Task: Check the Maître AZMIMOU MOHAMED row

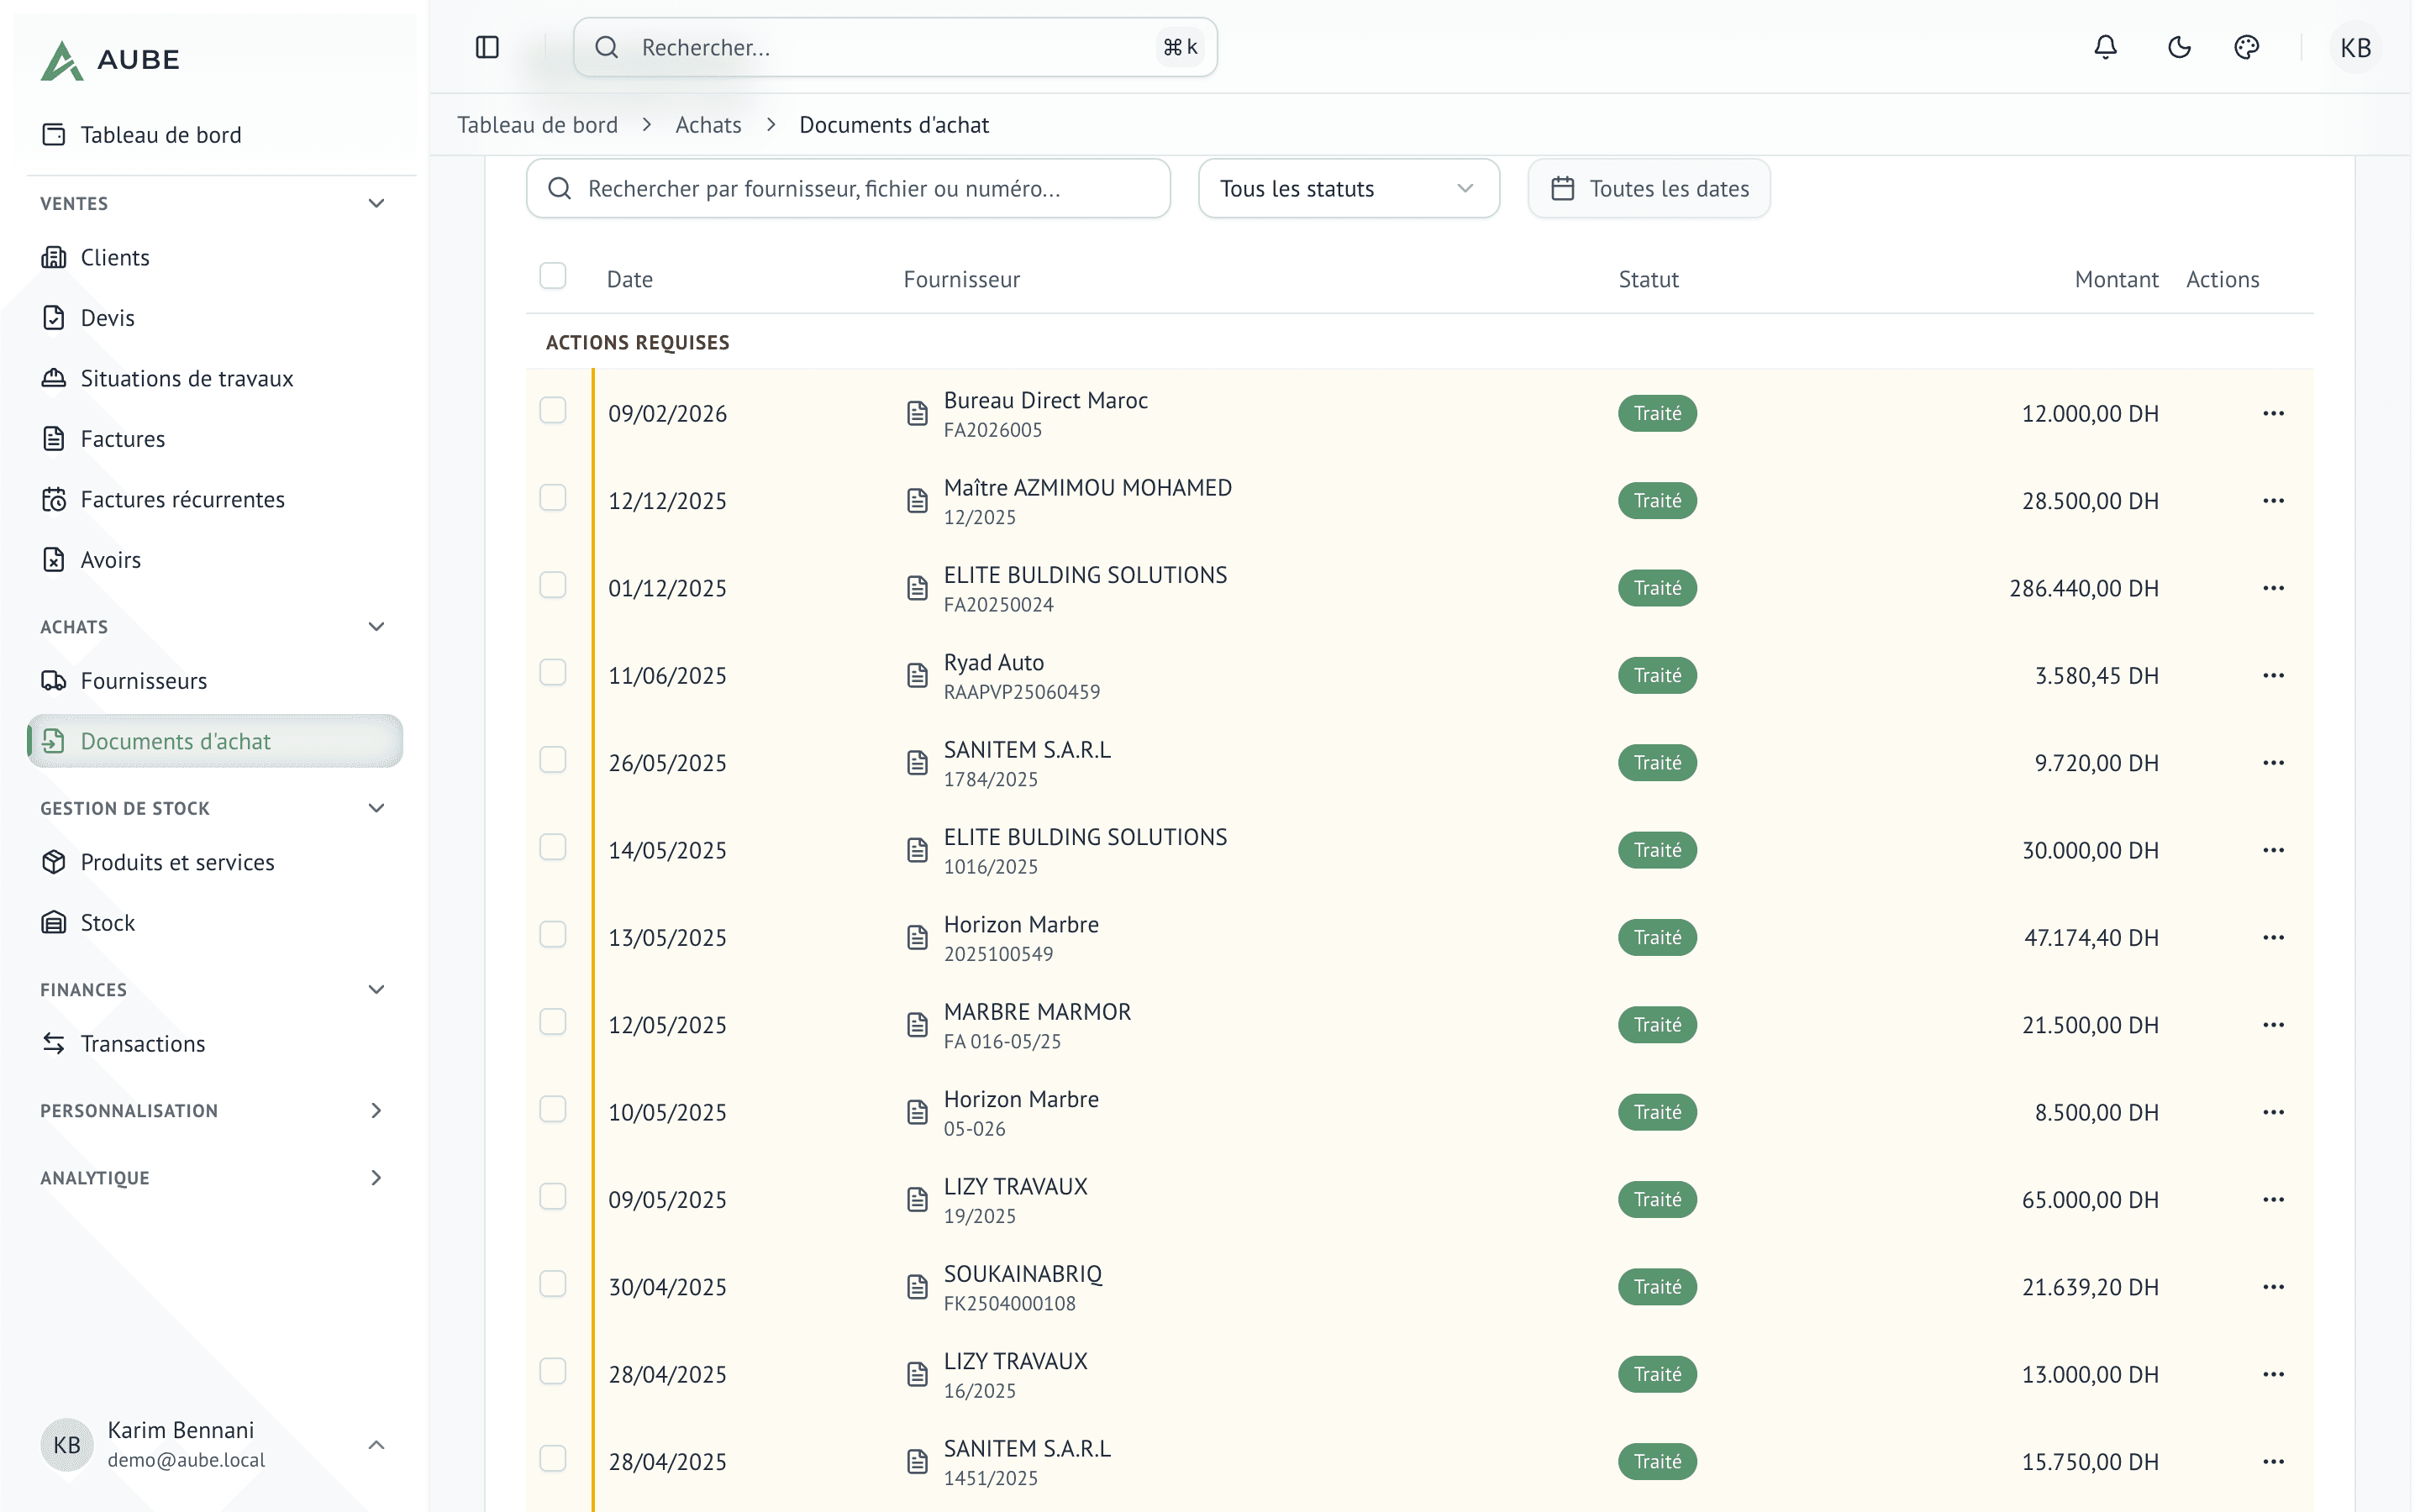Action: tap(552, 498)
